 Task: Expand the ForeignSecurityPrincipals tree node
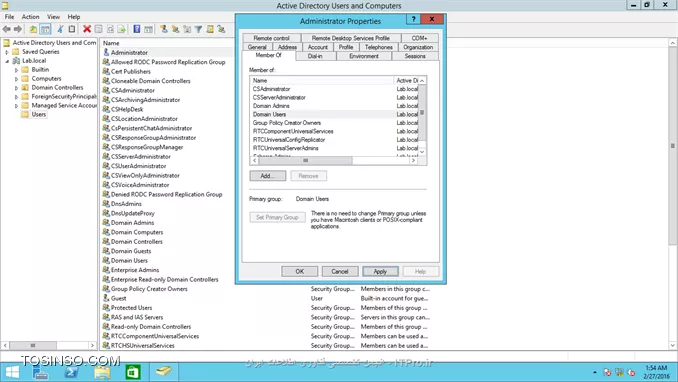click(x=16, y=97)
